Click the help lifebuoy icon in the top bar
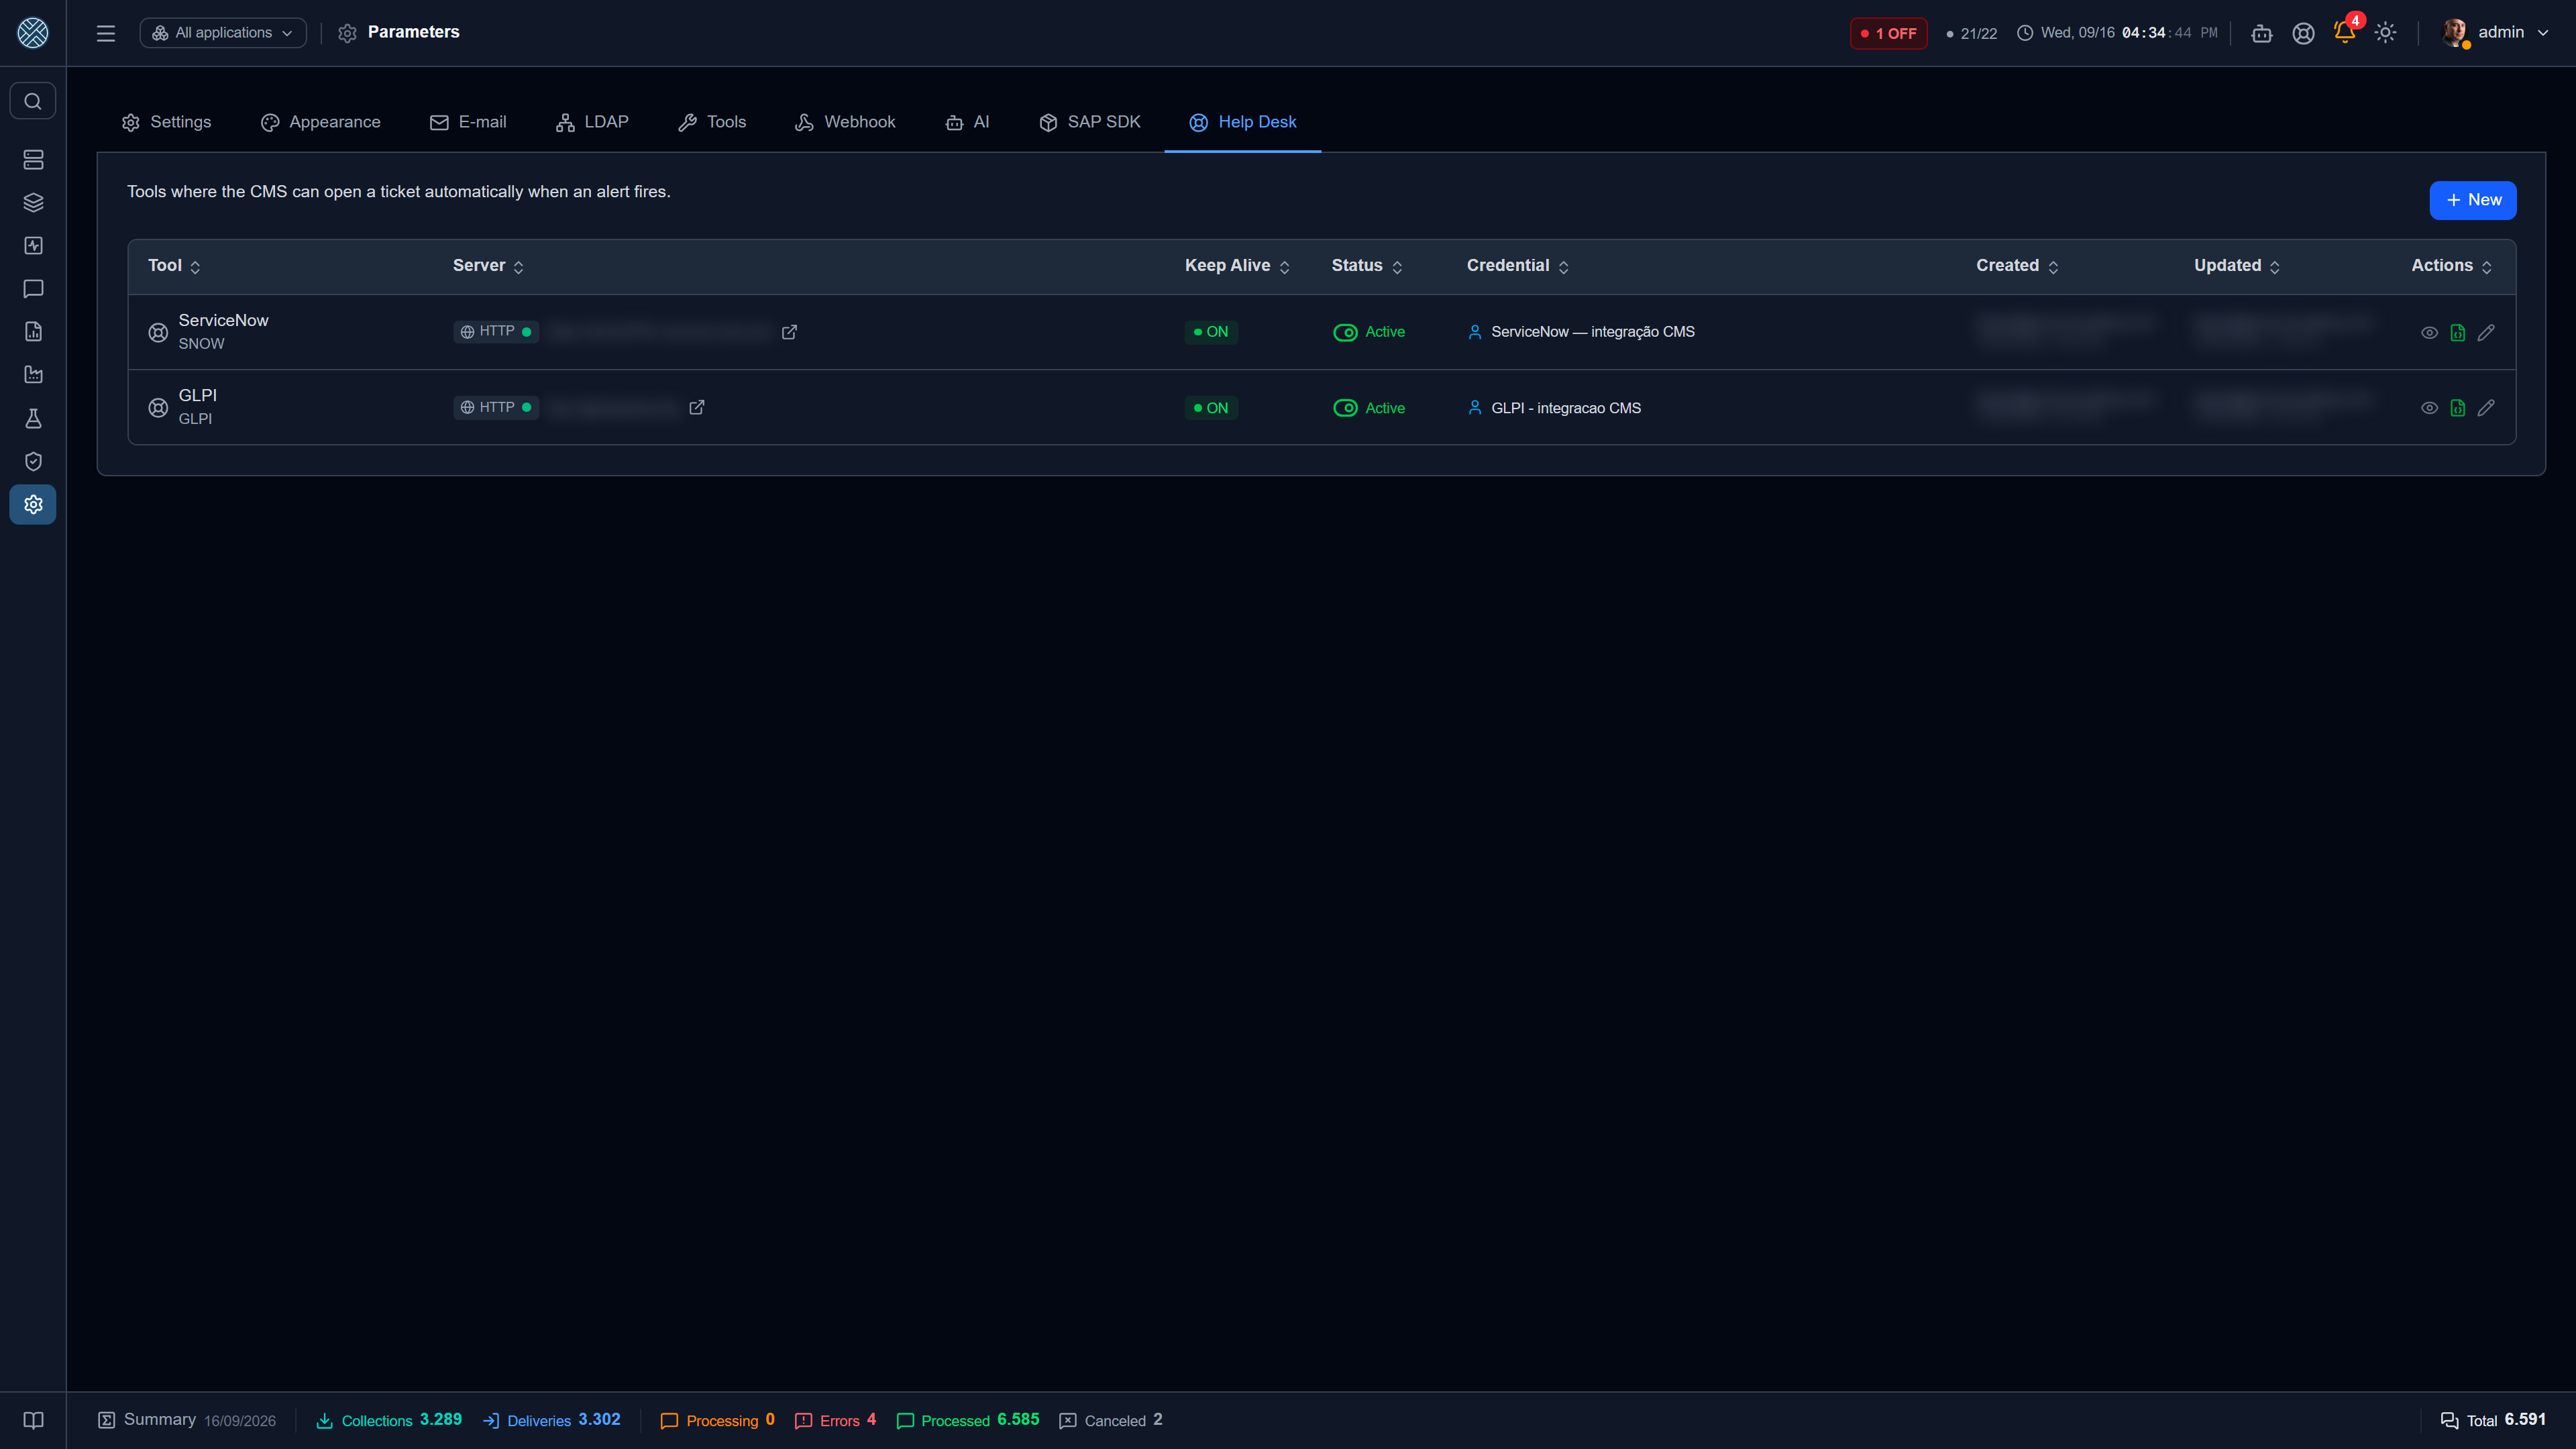Screen dimensions: 2576x1449 click(x=2303, y=33)
